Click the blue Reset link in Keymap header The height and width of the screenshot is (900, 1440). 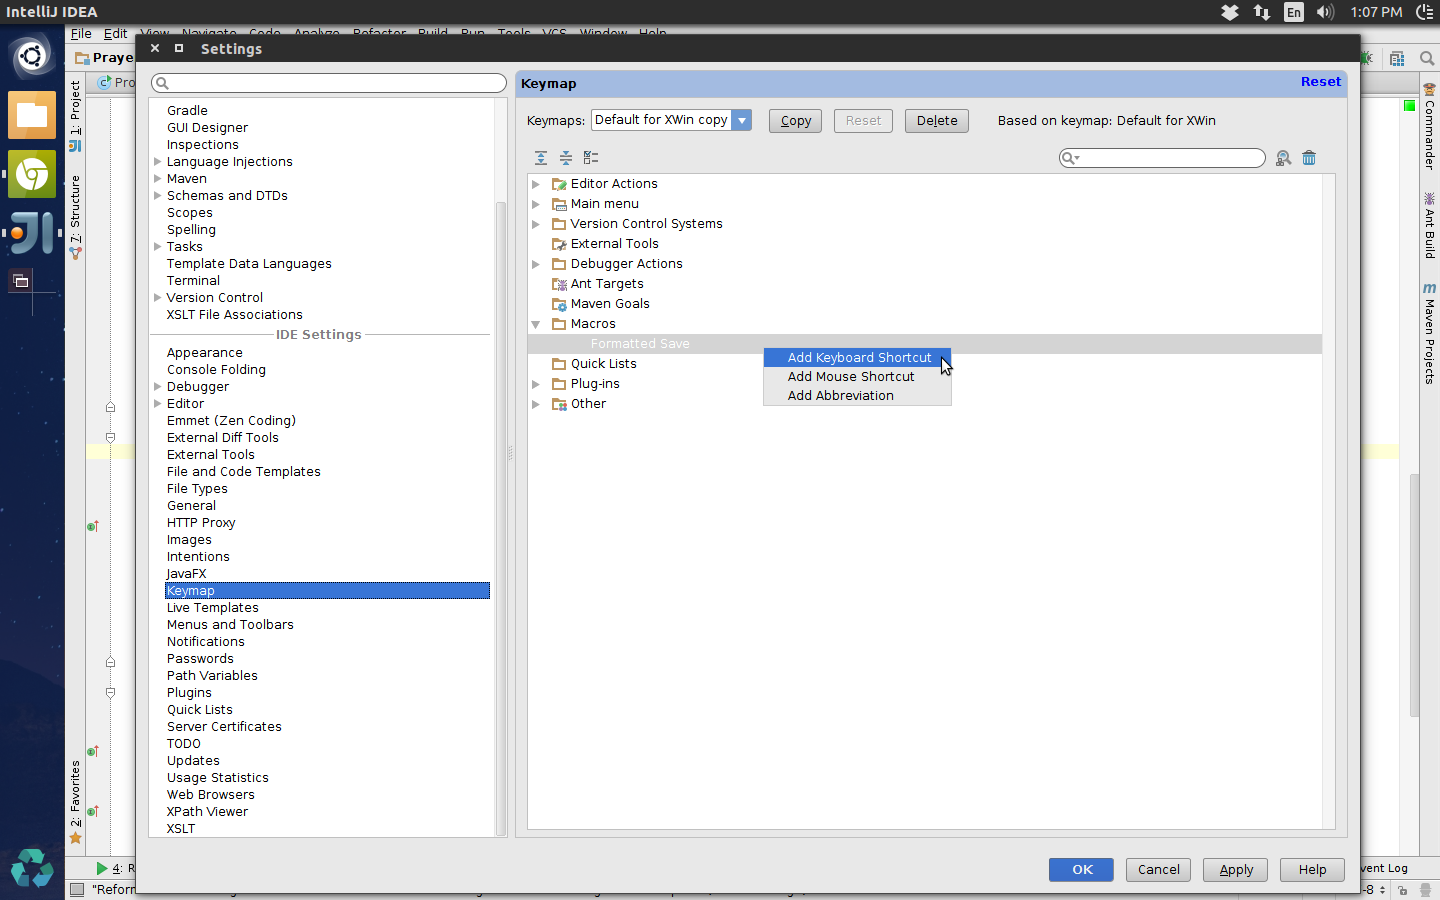coord(1321,82)
